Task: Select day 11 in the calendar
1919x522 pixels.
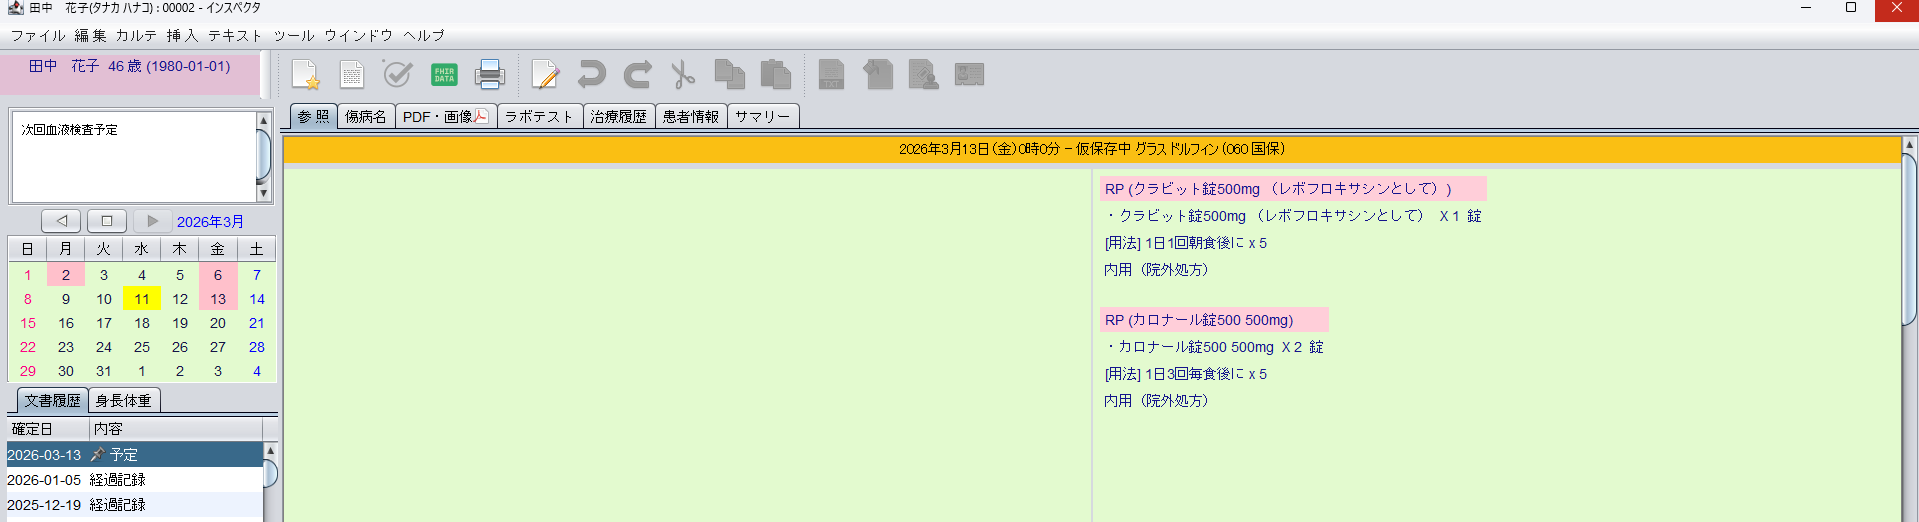Action: [x=142, y=299]
